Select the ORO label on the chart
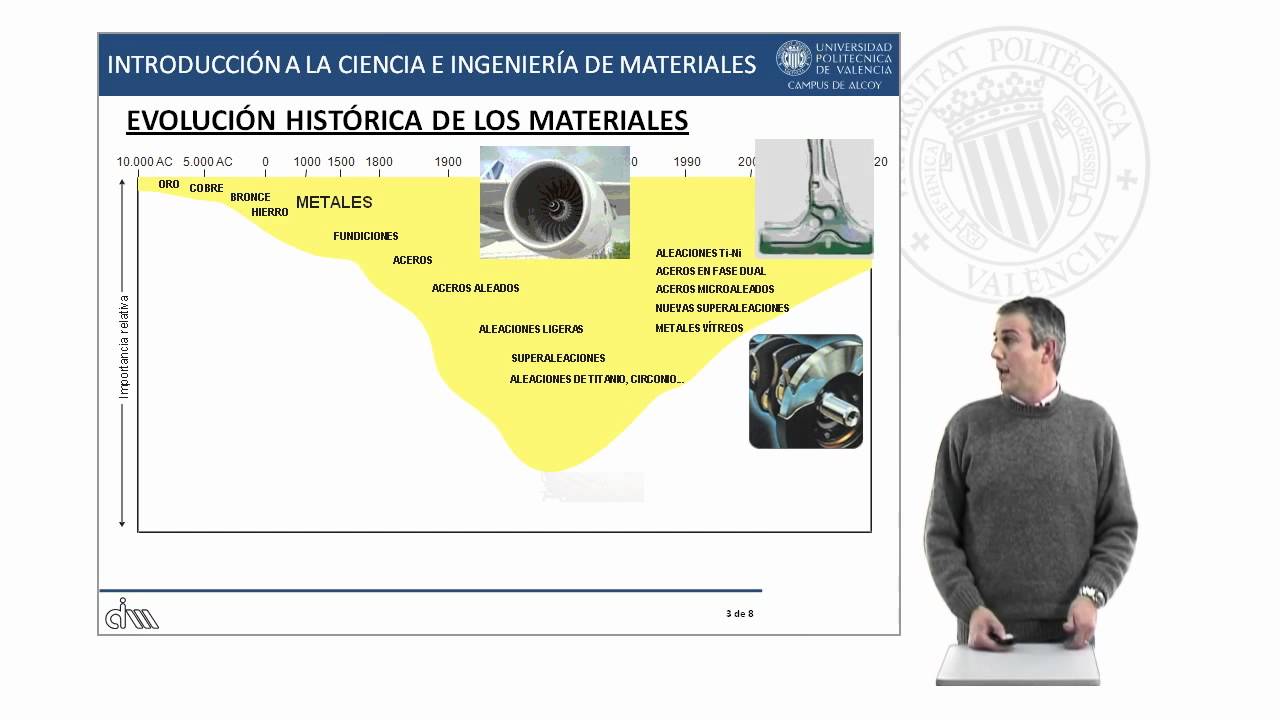This screenshot has width=1280, height=720. tap(169, 185)
